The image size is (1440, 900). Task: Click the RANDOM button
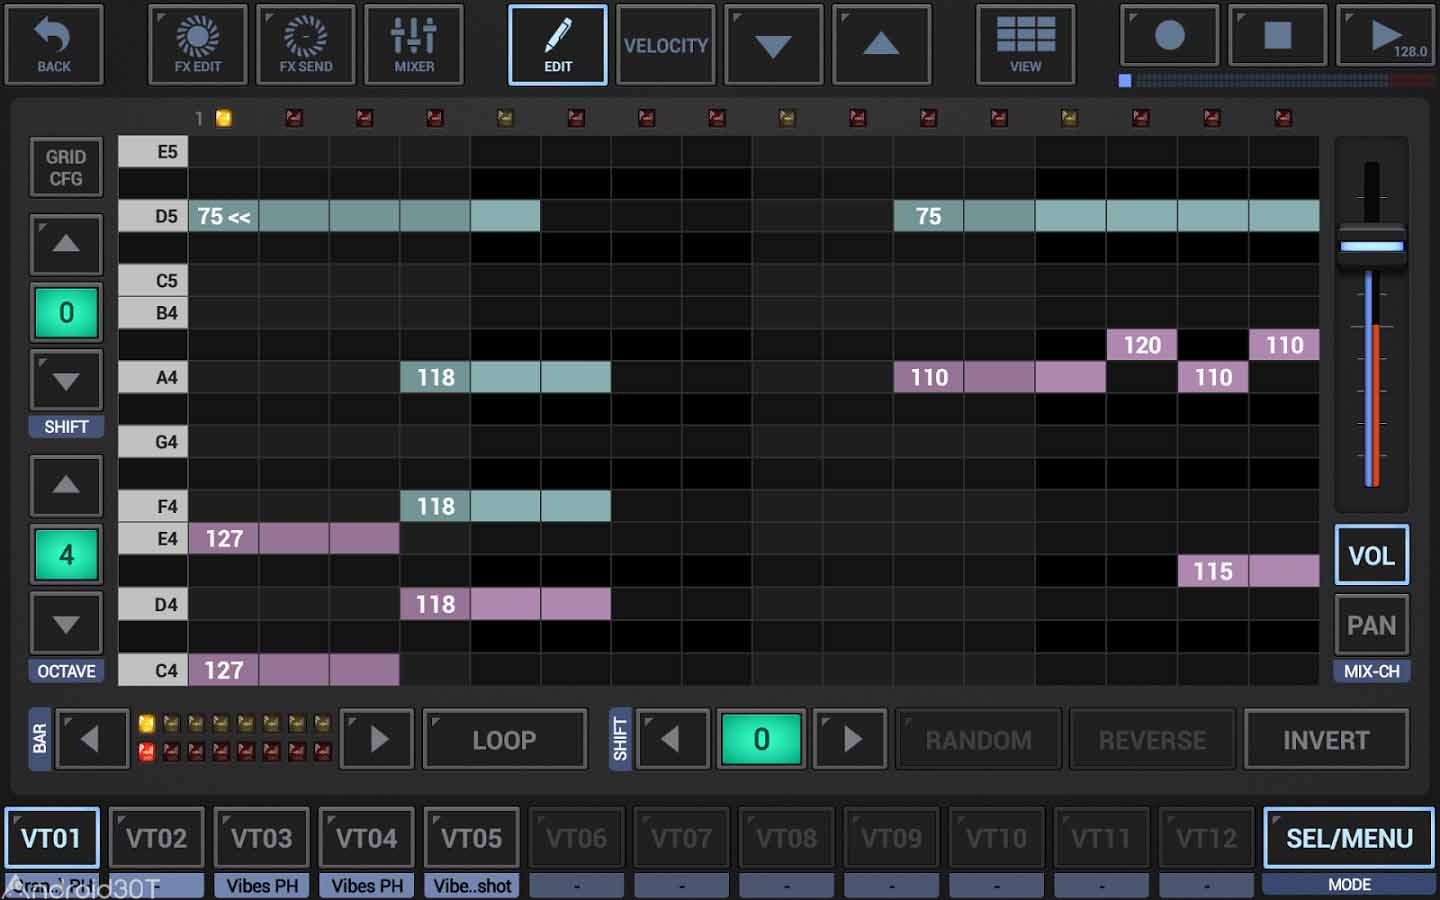pos(978,739)
